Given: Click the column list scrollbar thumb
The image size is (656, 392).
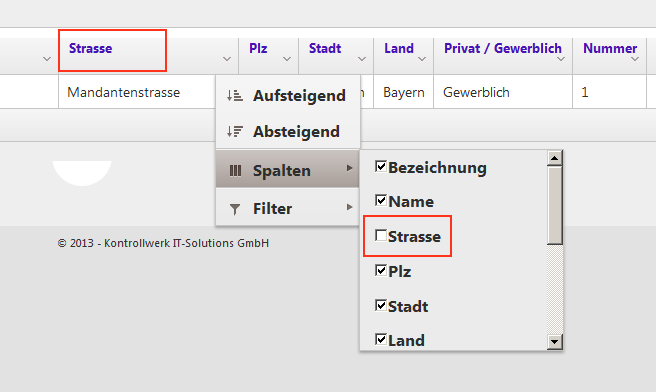Looking at the screenshot, I should point(555,205).
